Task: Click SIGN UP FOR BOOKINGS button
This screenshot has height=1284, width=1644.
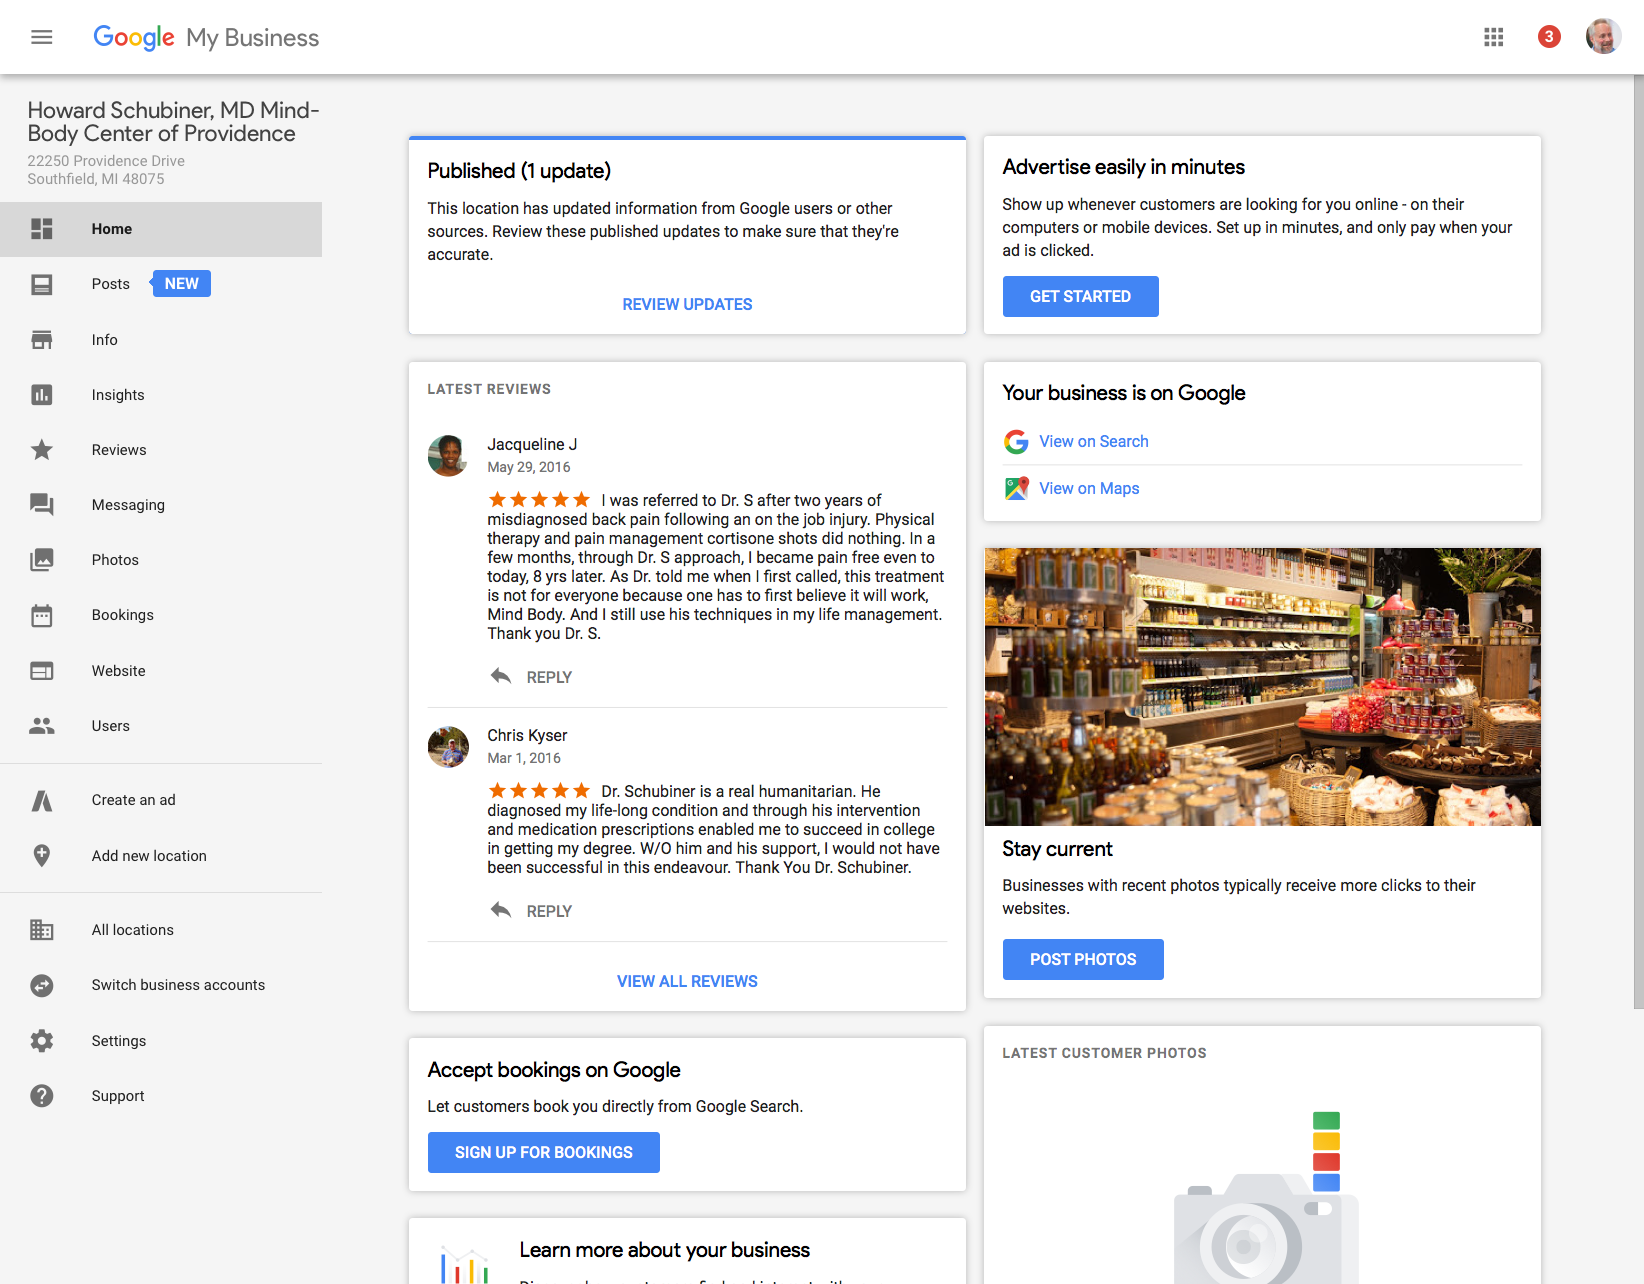Action: [x=544, y=1152]
